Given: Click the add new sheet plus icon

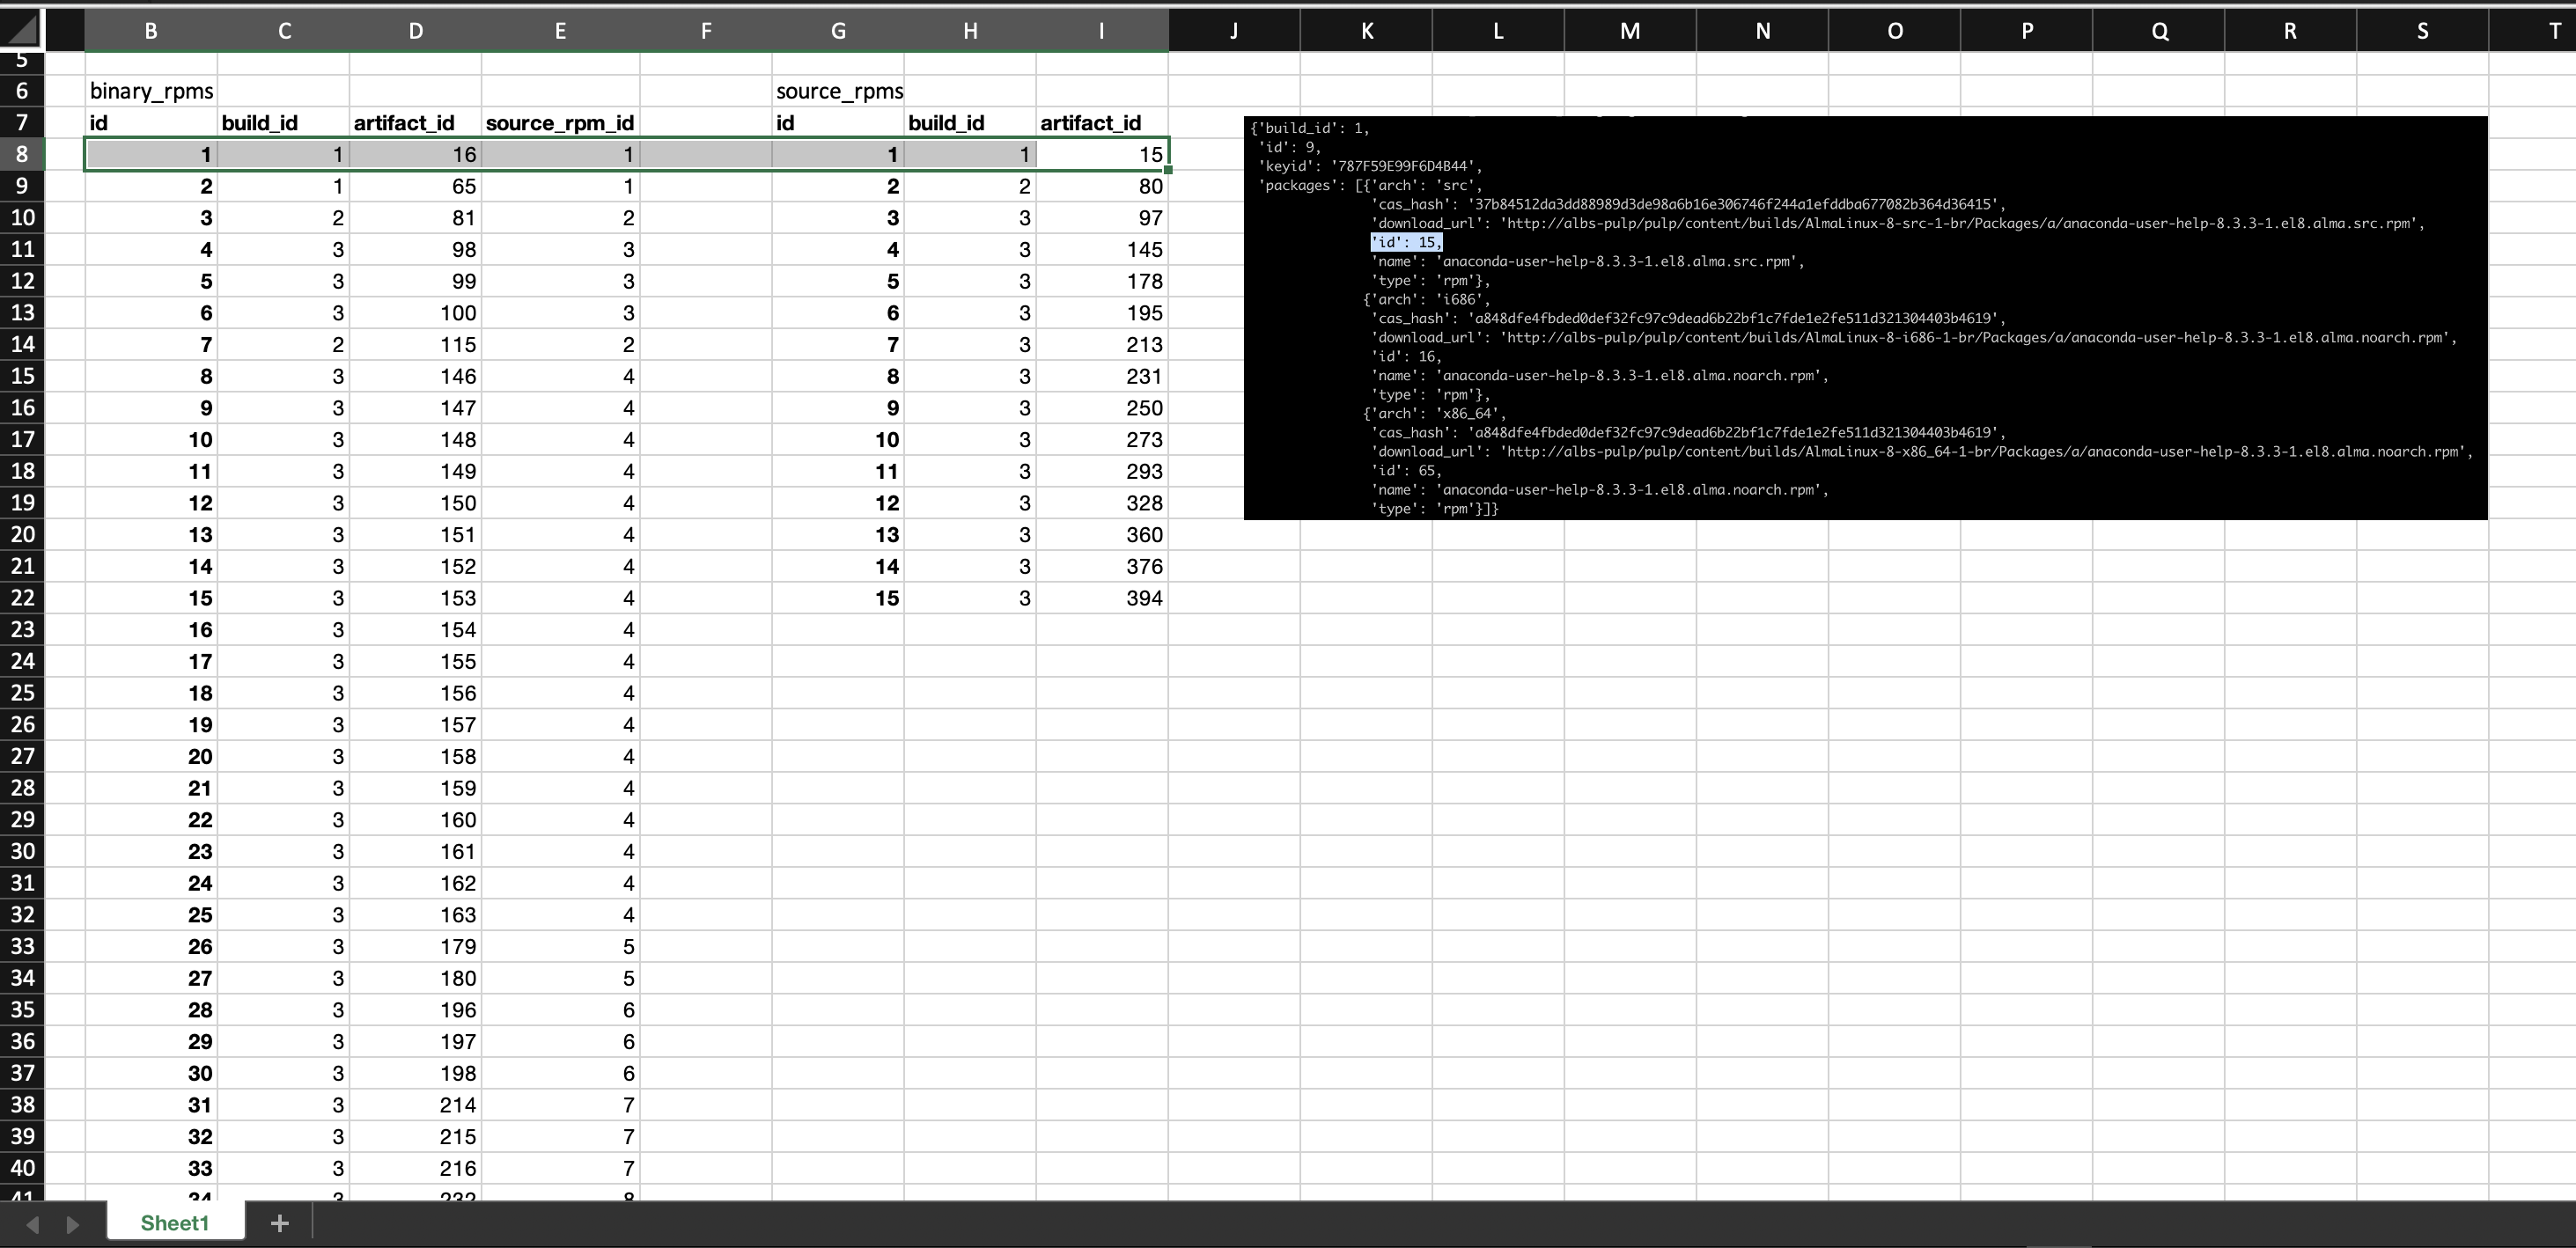Looking at the screenshot, I should [280, 1223].
